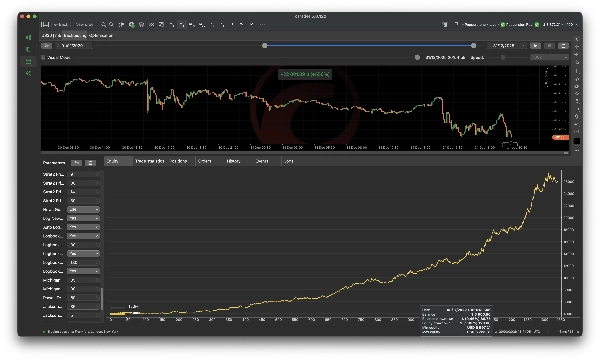Click the zoom in magnifier in chart toolbar
The width and height of the screenshot is (600, 360).
point(103,24)
